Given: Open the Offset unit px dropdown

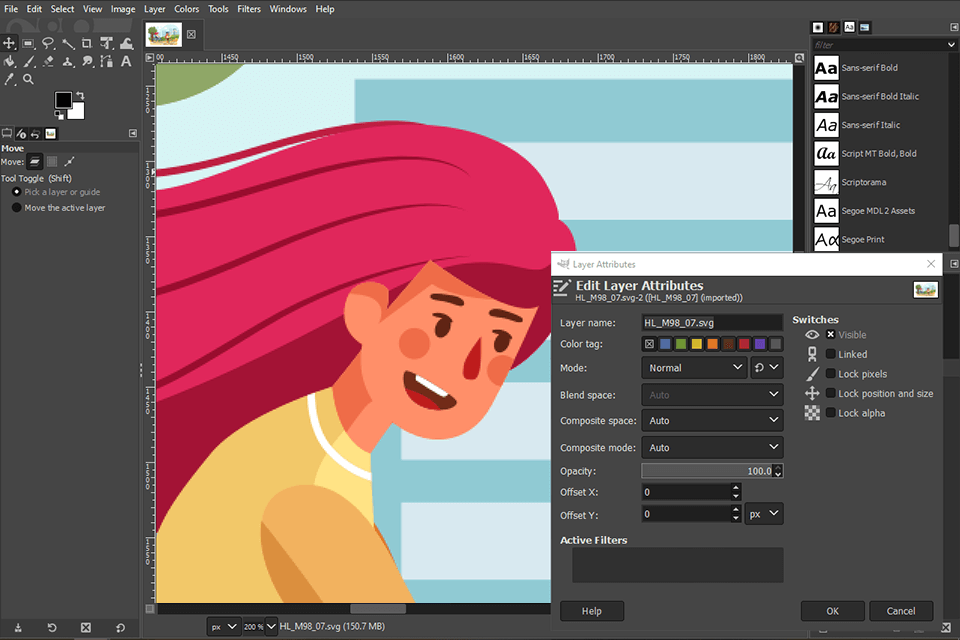Looking at the screenshot, I should click(x=765, y=514).
